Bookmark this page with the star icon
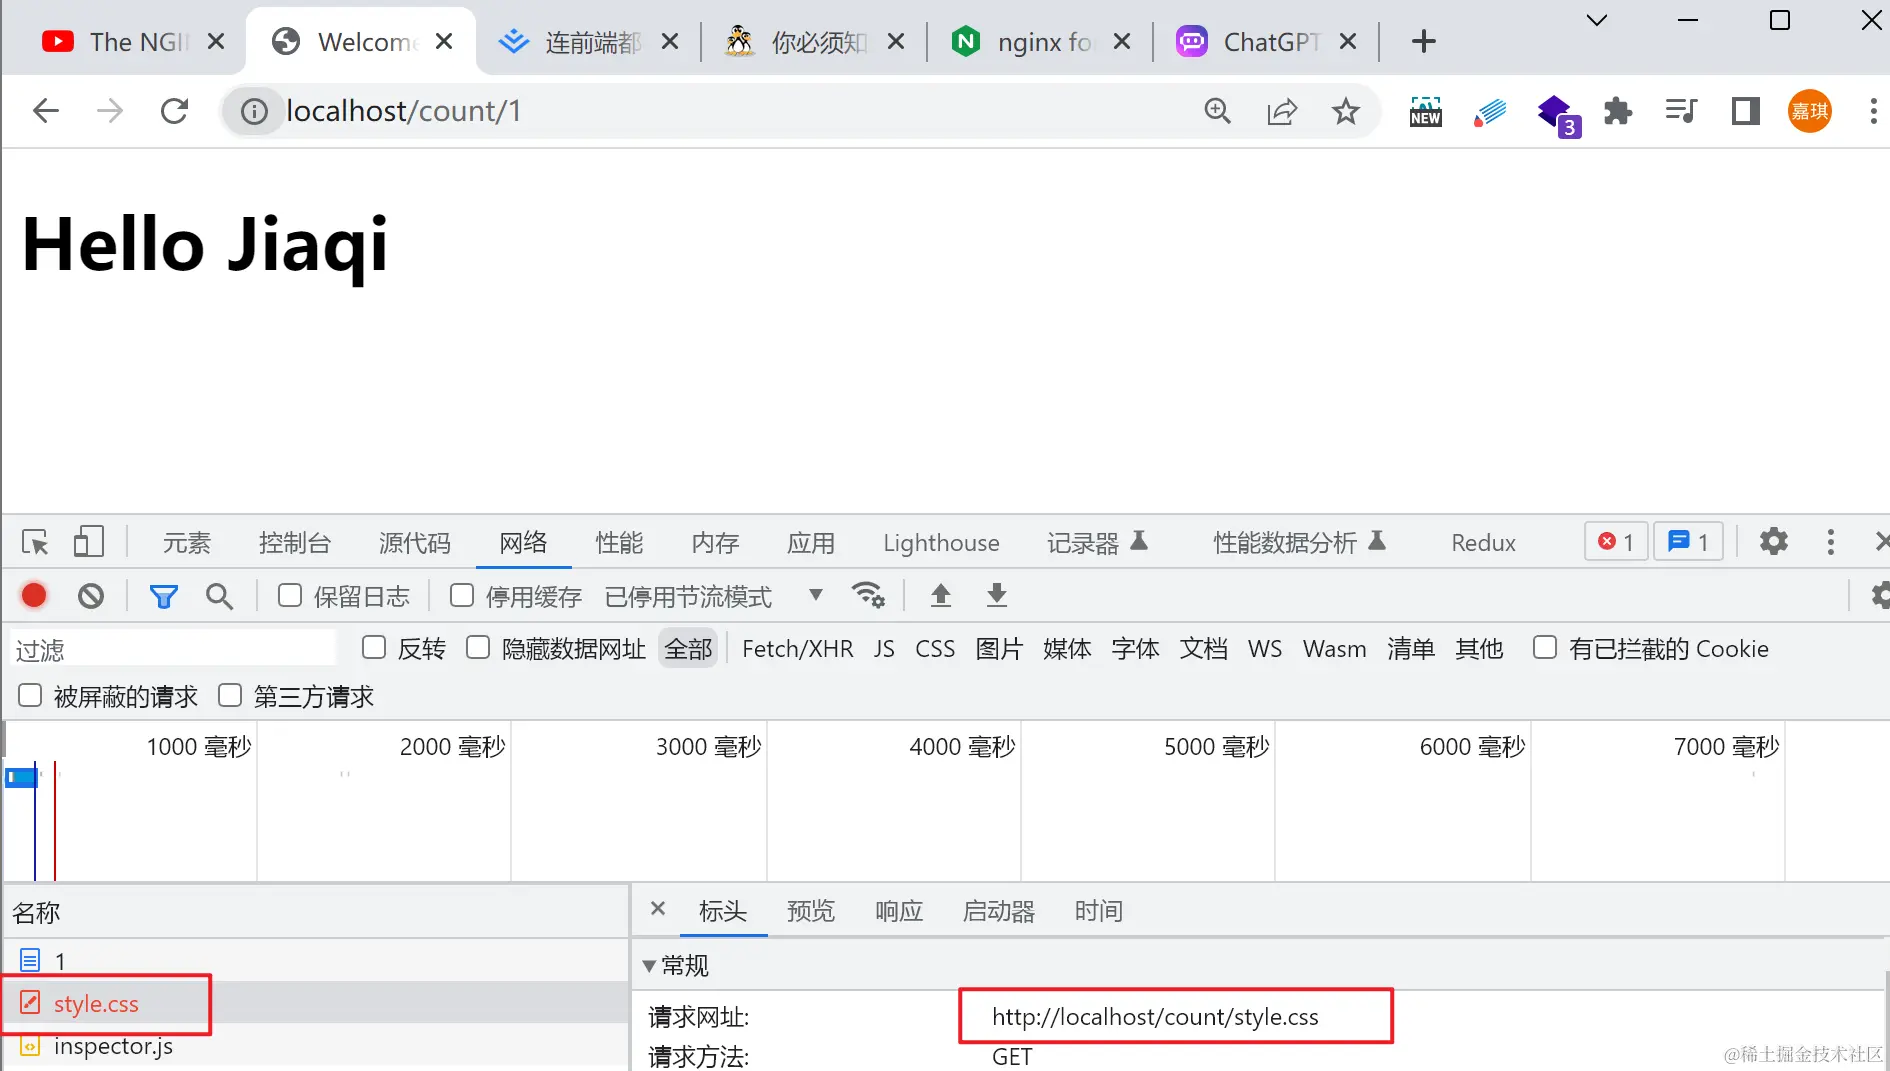 pyautogui.click(x=1346, y=111)
